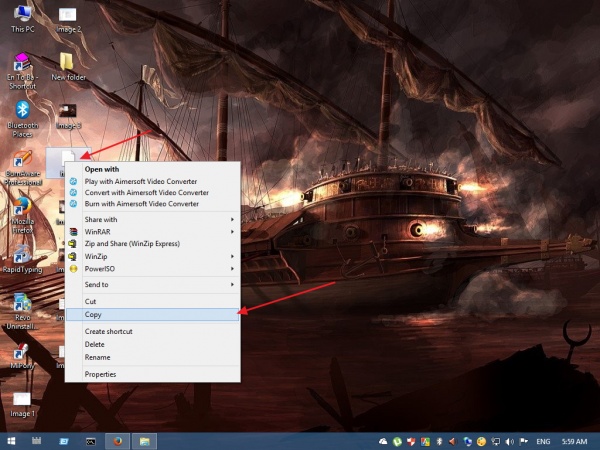Click the taskbar clock showing 5:59 AM

[x=573, y=440]
